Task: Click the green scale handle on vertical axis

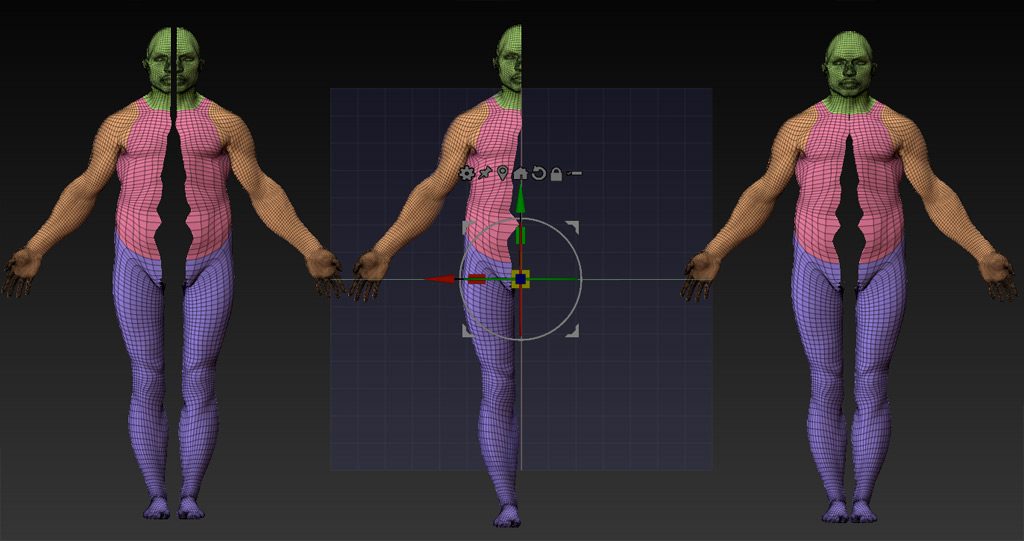Action: coord(520,236)
